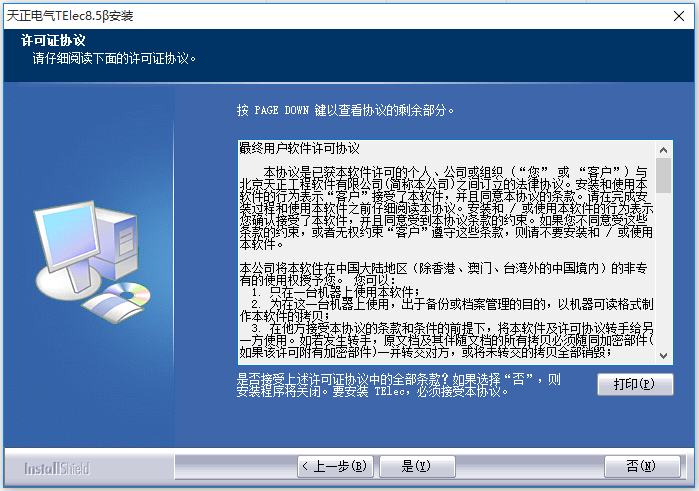
Task: Click the license scrollbar down arrow
Action: (x=664, y=353)
